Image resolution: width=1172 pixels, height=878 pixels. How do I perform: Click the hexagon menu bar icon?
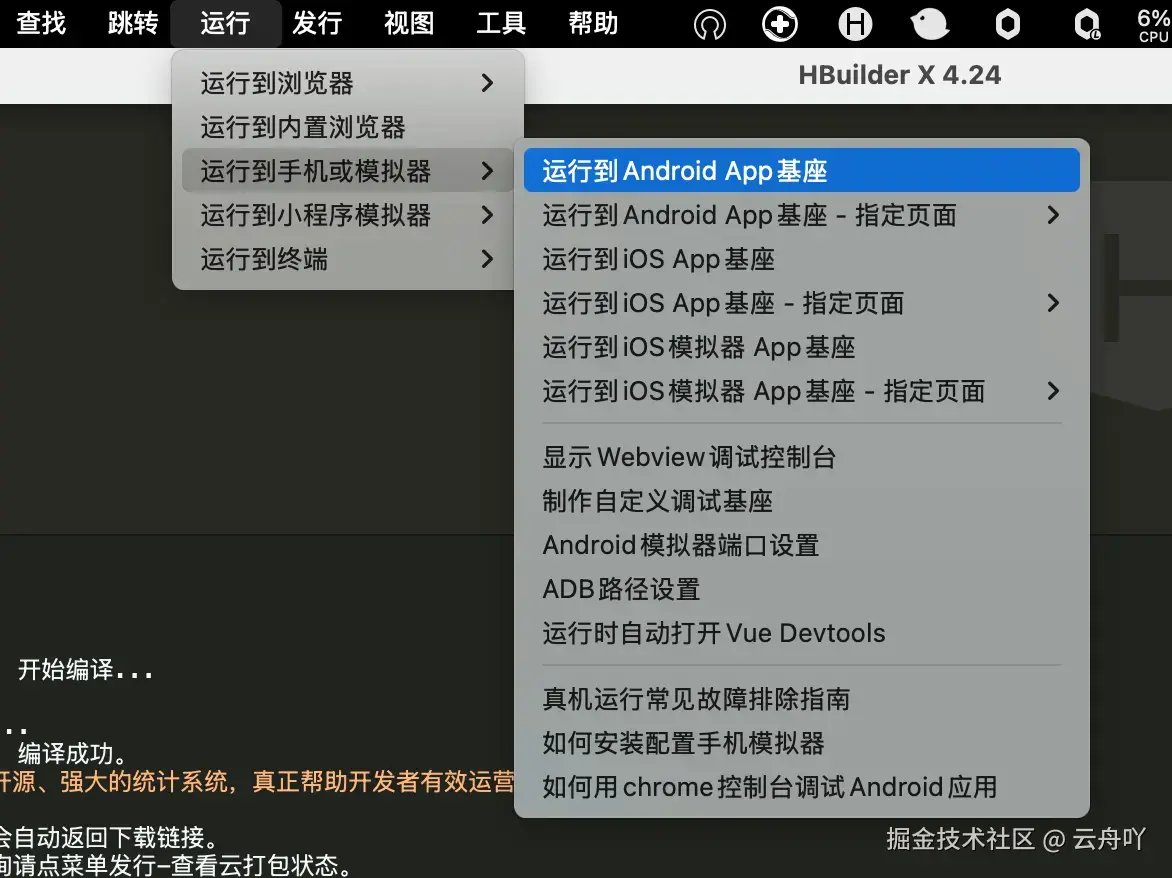[x=1008, y=25]
